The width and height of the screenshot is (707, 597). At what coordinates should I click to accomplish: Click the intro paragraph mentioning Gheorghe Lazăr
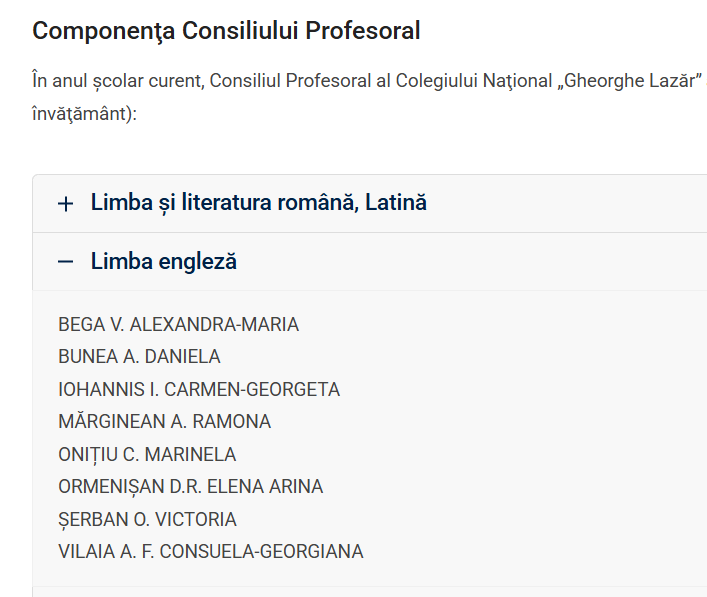pos(369,97)
